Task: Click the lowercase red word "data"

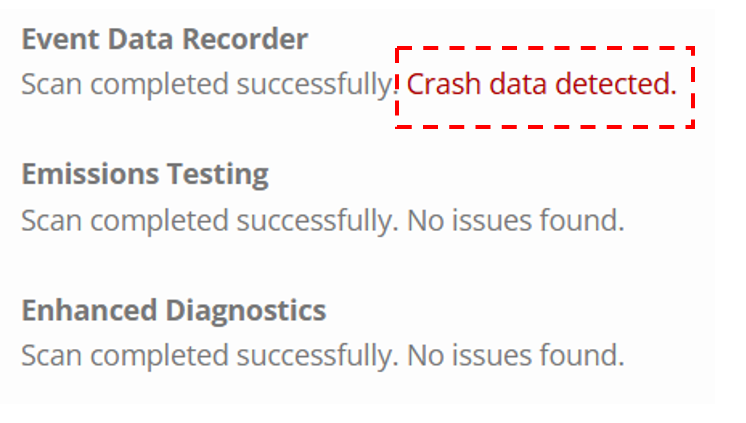Action: 518,84
